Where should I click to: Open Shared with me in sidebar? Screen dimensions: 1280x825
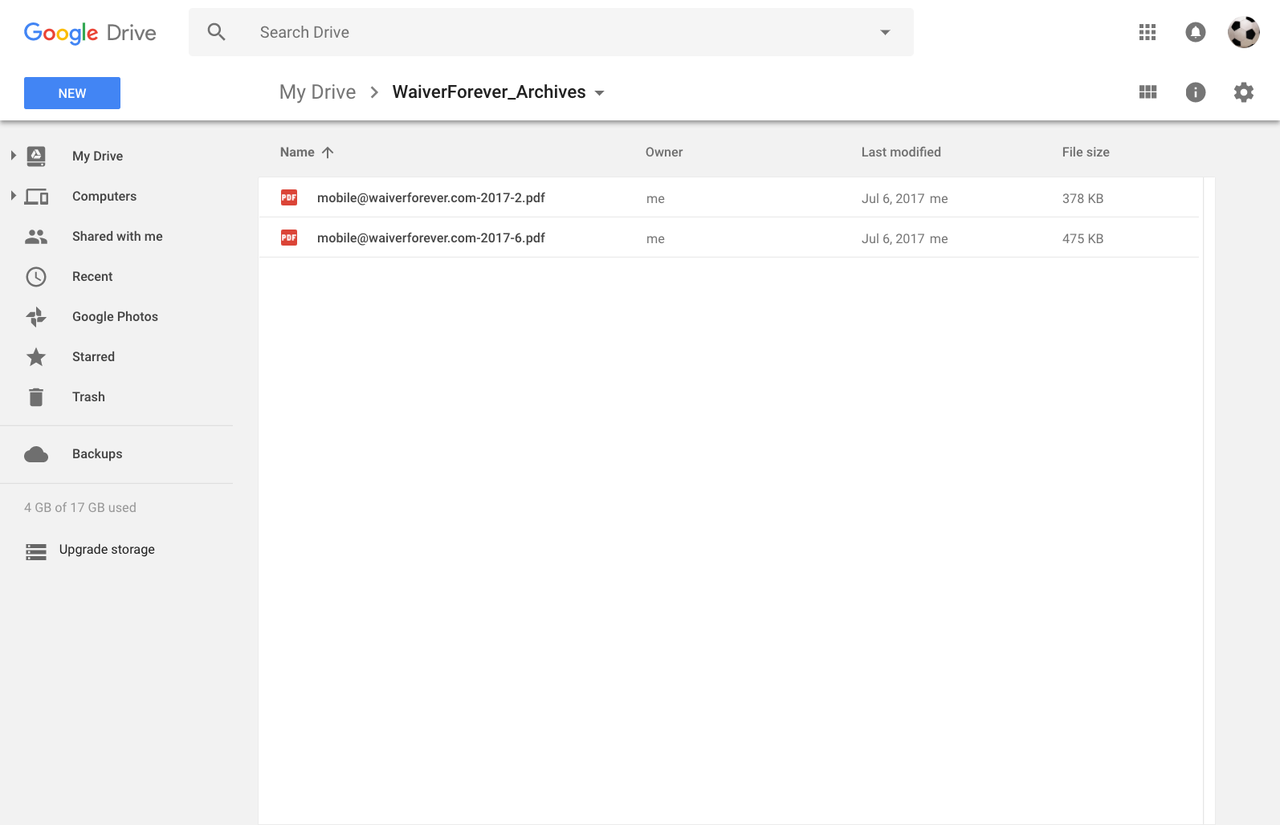point(117,236)
